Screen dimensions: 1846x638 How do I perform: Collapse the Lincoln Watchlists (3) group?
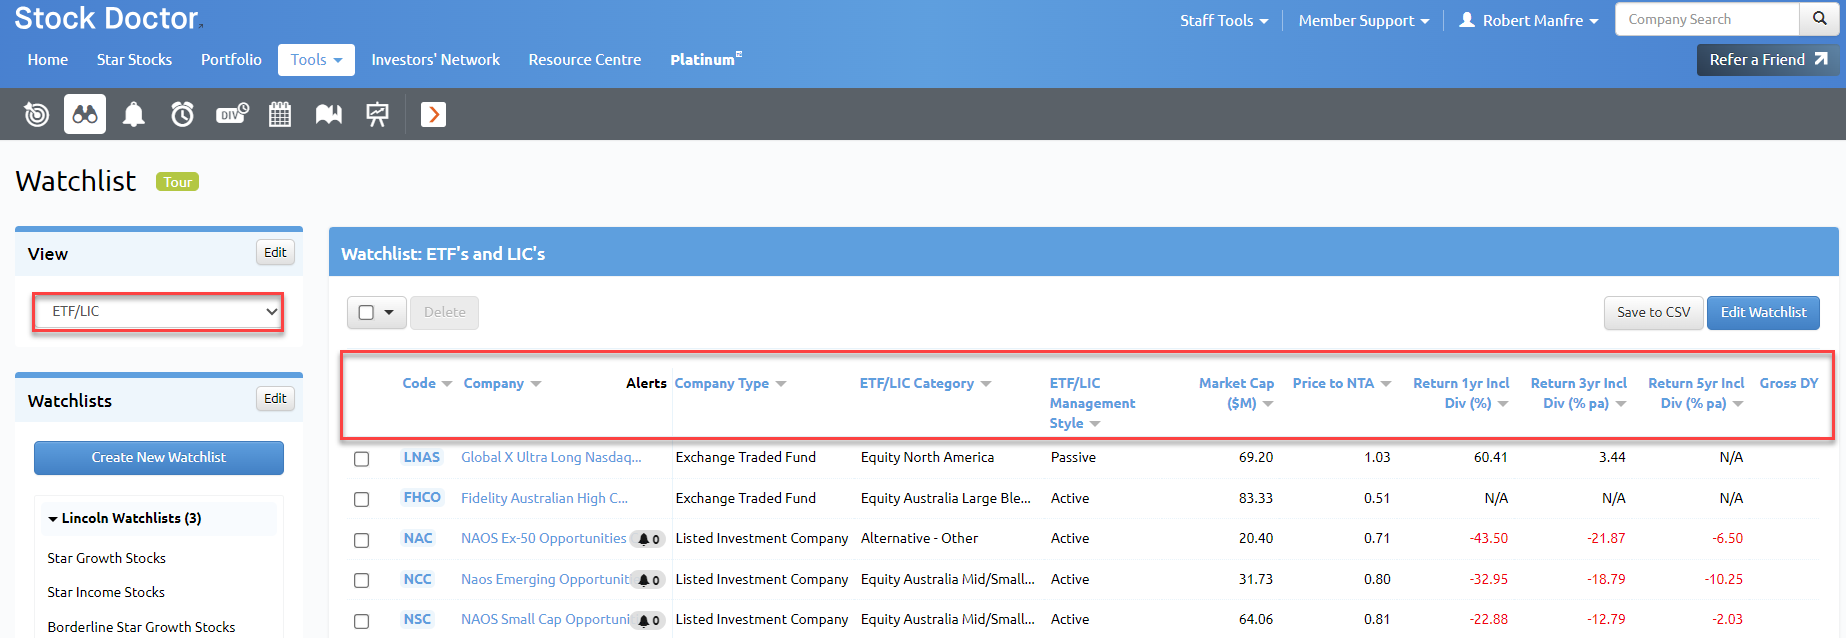point(124,518)
